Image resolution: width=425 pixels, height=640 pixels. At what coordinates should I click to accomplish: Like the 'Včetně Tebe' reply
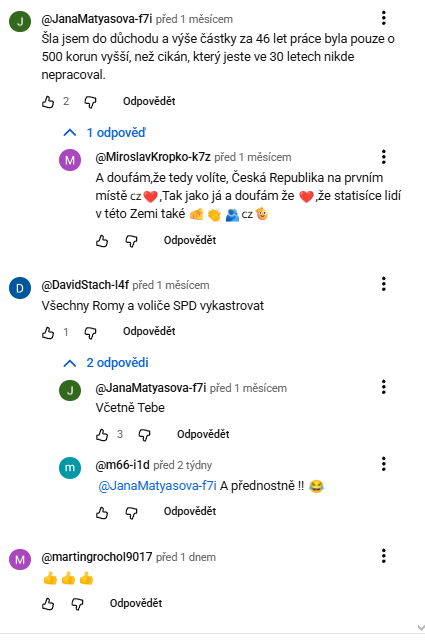coord(102,435)
